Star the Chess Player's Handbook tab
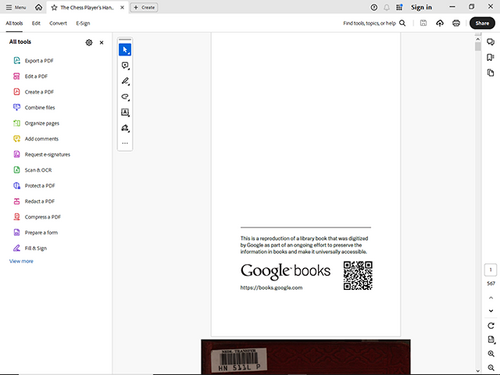 click(x=54, y=7)
